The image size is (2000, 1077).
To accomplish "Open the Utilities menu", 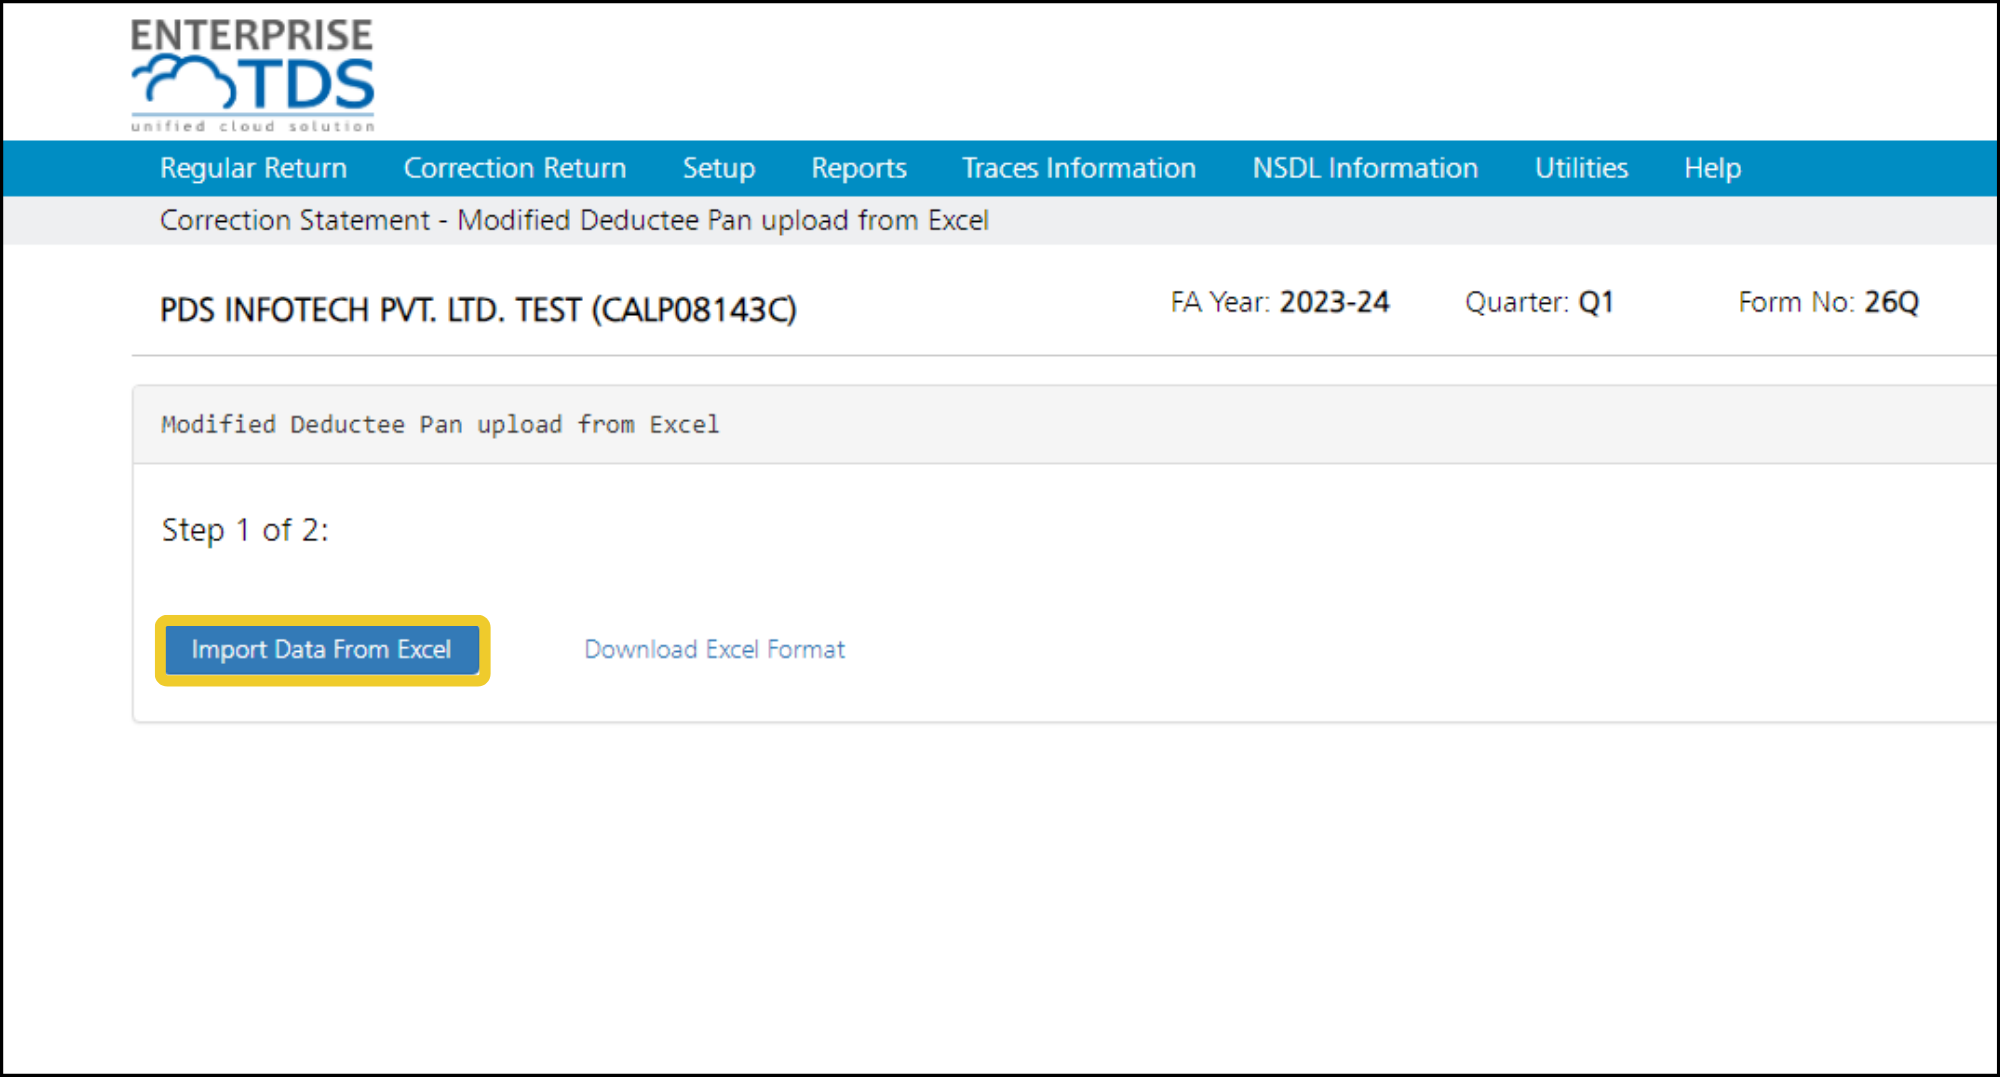I will pos(1581,168).
